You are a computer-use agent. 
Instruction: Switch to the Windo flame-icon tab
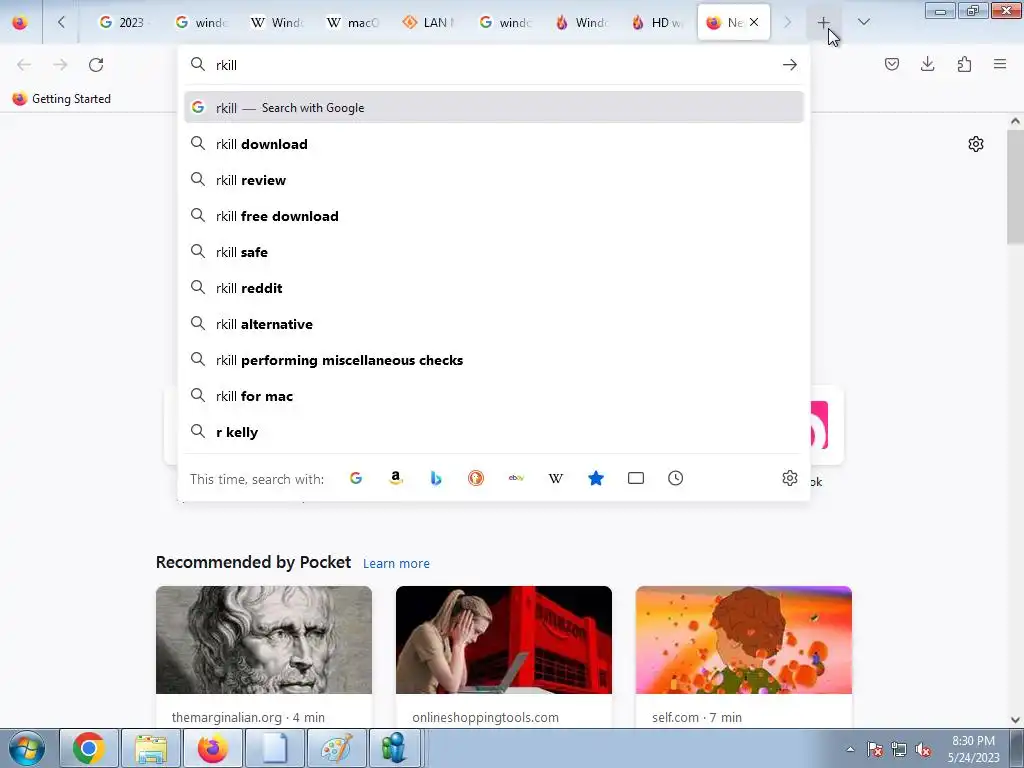(581, 23)
